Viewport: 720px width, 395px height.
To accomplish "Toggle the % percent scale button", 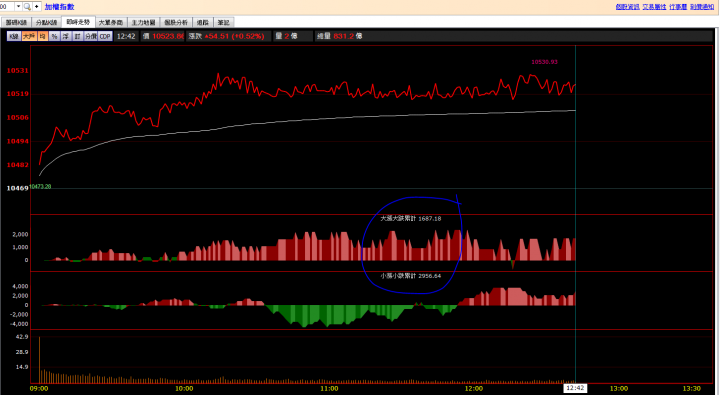I will click(54, 36).
